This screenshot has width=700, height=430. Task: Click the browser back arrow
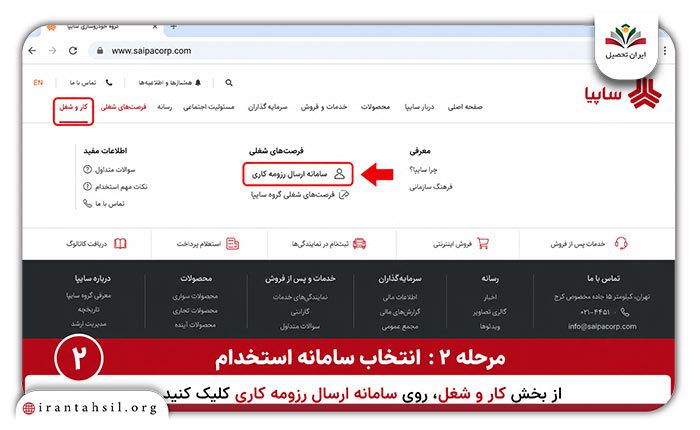[x=32, y=51]
